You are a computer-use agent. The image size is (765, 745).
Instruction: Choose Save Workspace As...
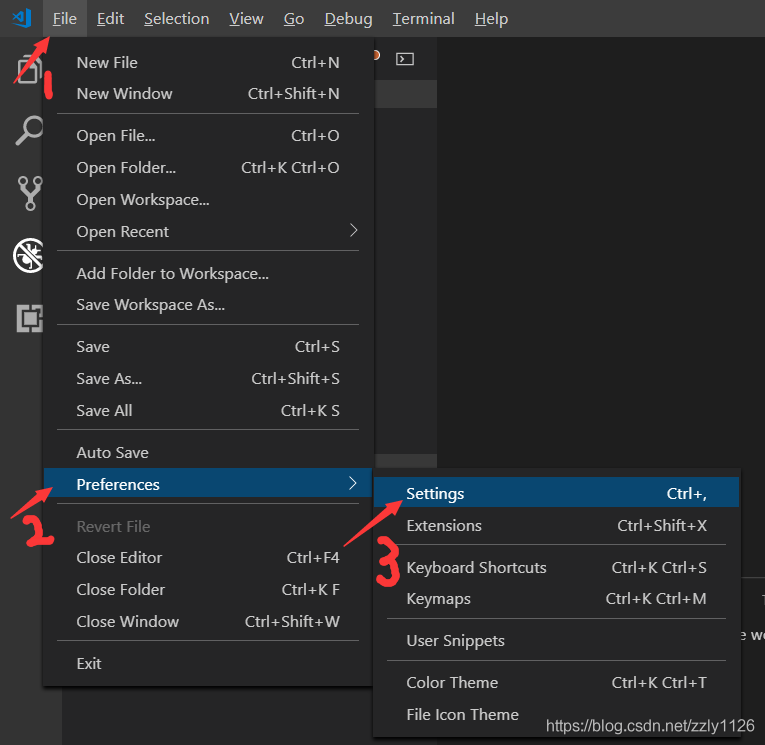[208, 304]
